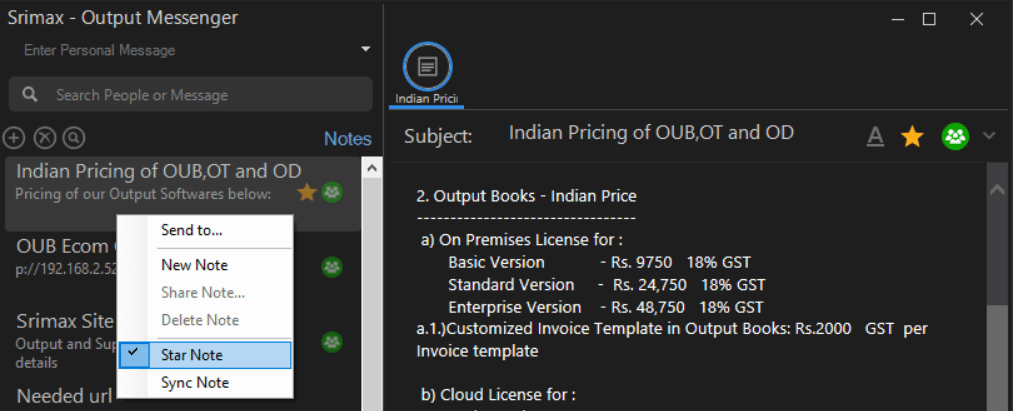
Task: Click the '2. Output Books - Indian Price' heading
Action: [527, 196]
